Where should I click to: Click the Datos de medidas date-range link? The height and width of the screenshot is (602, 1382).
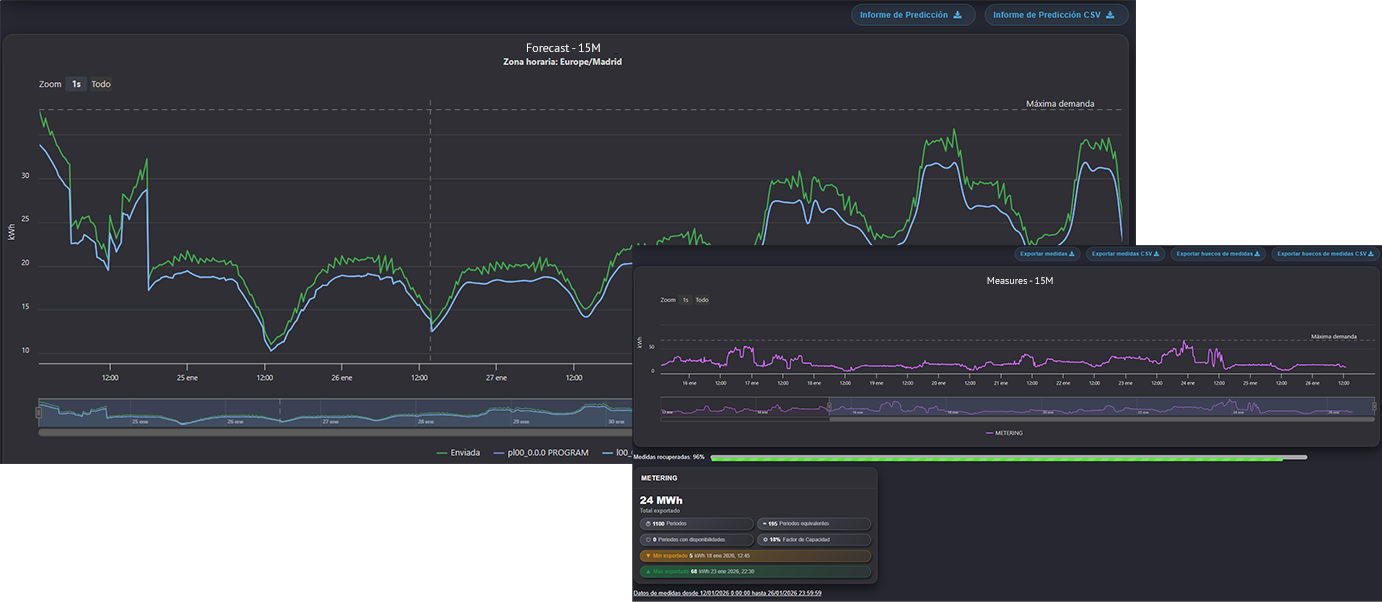[x=727, y=593]
